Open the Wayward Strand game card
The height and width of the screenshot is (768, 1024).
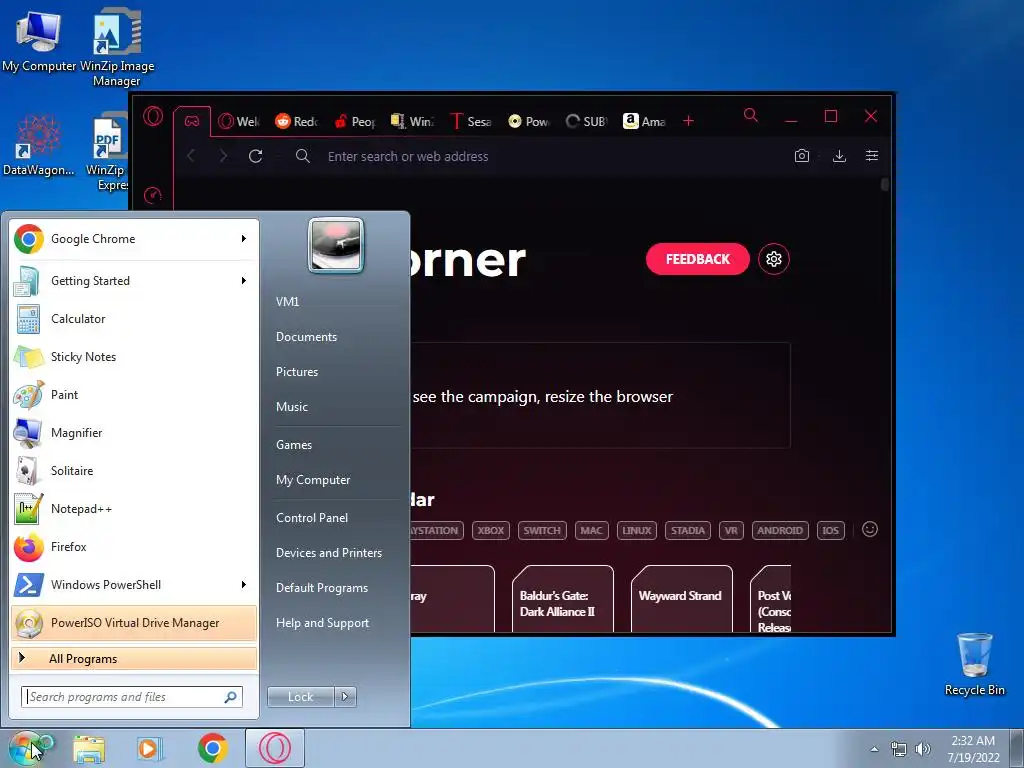(x=682, y=599)
